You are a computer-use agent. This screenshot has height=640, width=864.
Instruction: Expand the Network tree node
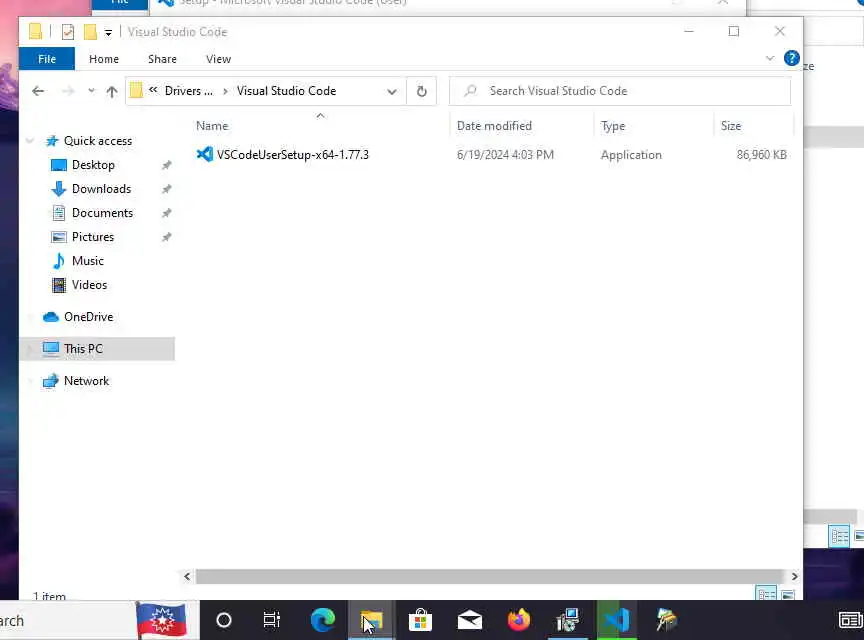click(x=30, y=381)
